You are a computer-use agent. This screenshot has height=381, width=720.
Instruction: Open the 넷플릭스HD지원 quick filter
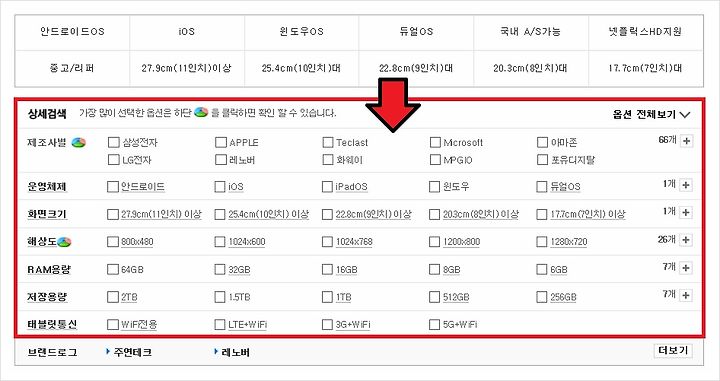click(x=645, y=32)
